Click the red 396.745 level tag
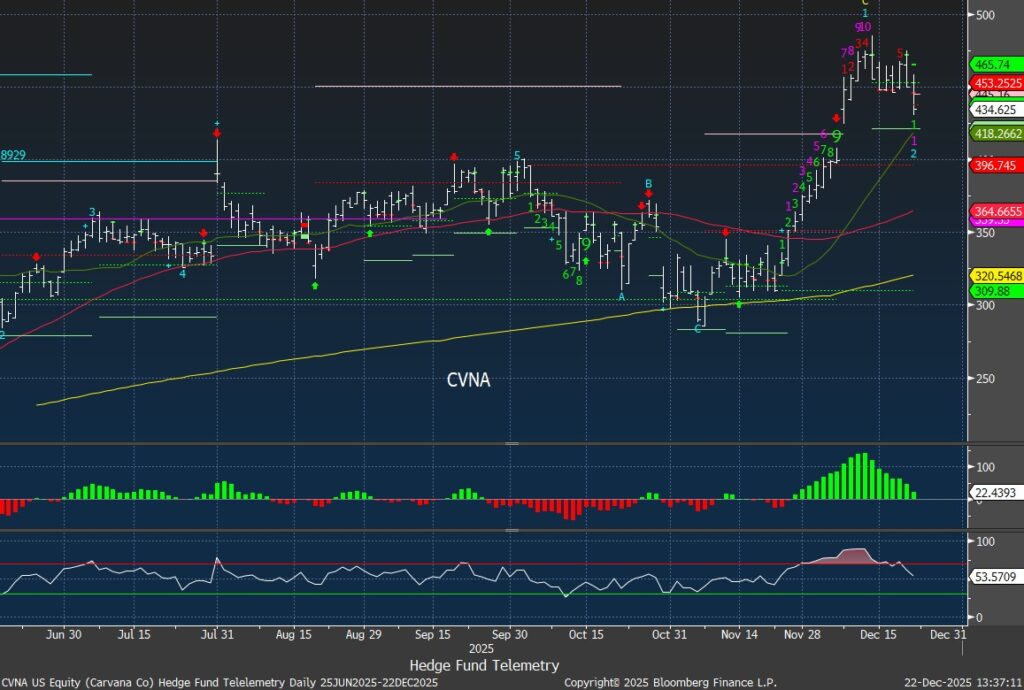The width and height of the screenshot is (1024, 690). 996,165
